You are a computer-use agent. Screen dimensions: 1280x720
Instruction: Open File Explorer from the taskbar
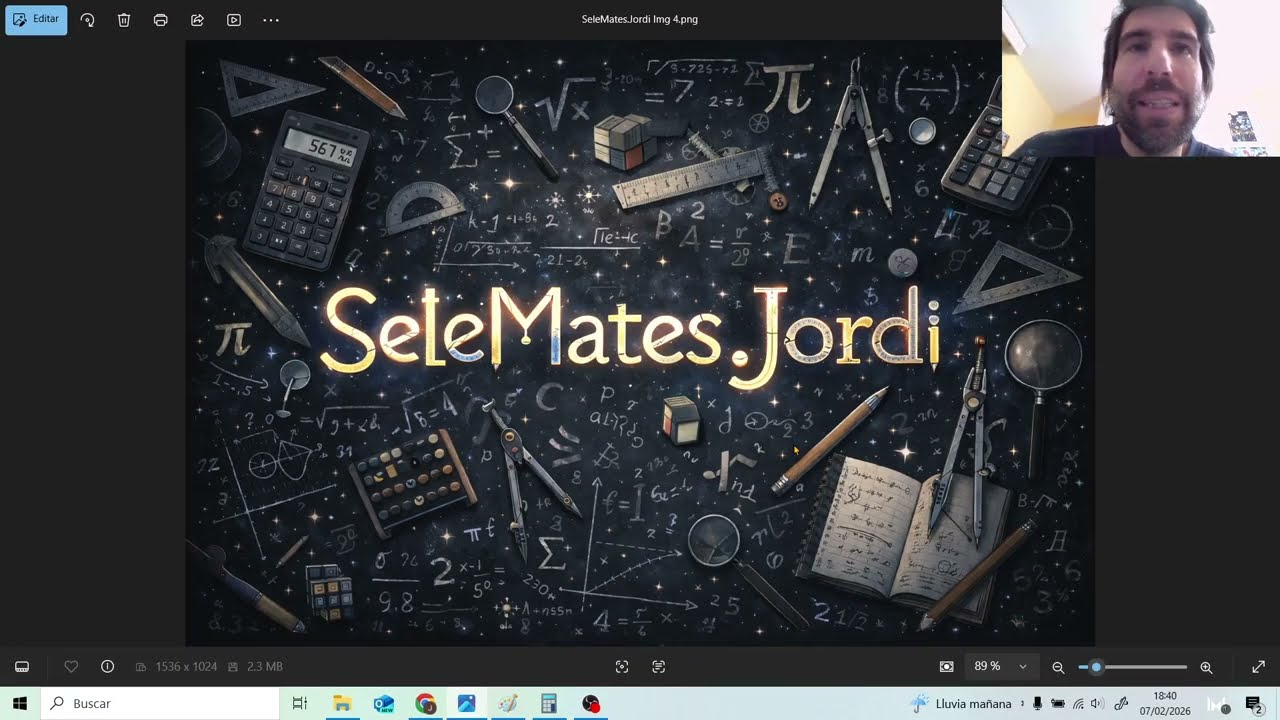(342, 704)
